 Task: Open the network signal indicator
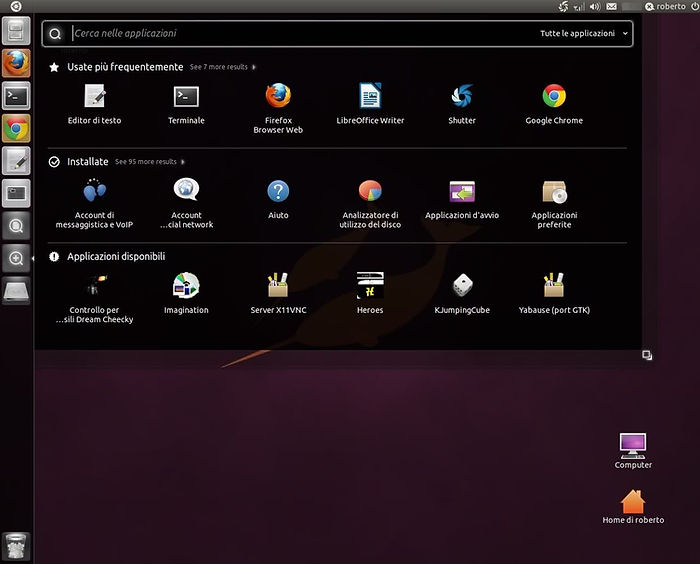[579, 7]
